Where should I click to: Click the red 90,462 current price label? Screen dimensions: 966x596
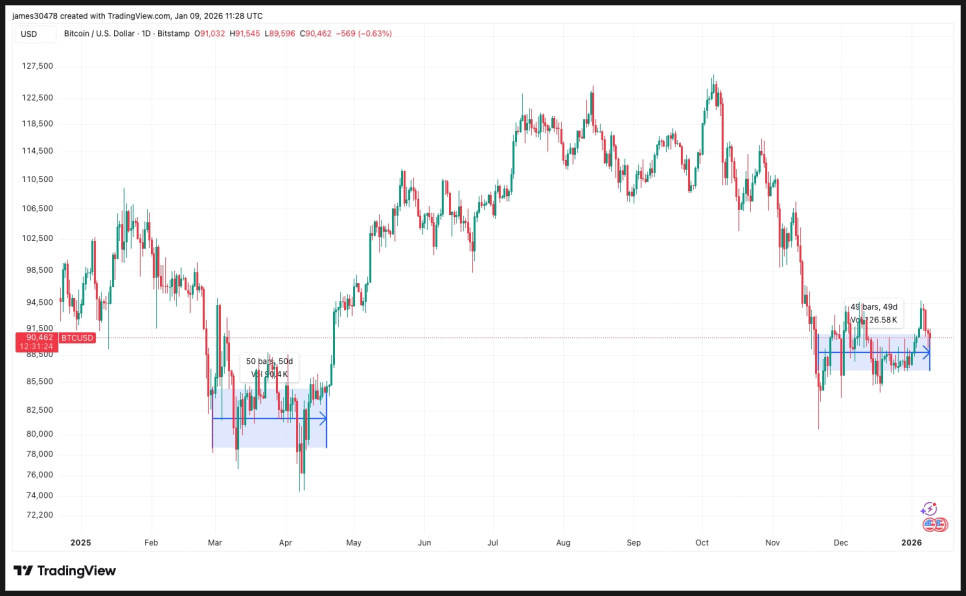point(36,338)
